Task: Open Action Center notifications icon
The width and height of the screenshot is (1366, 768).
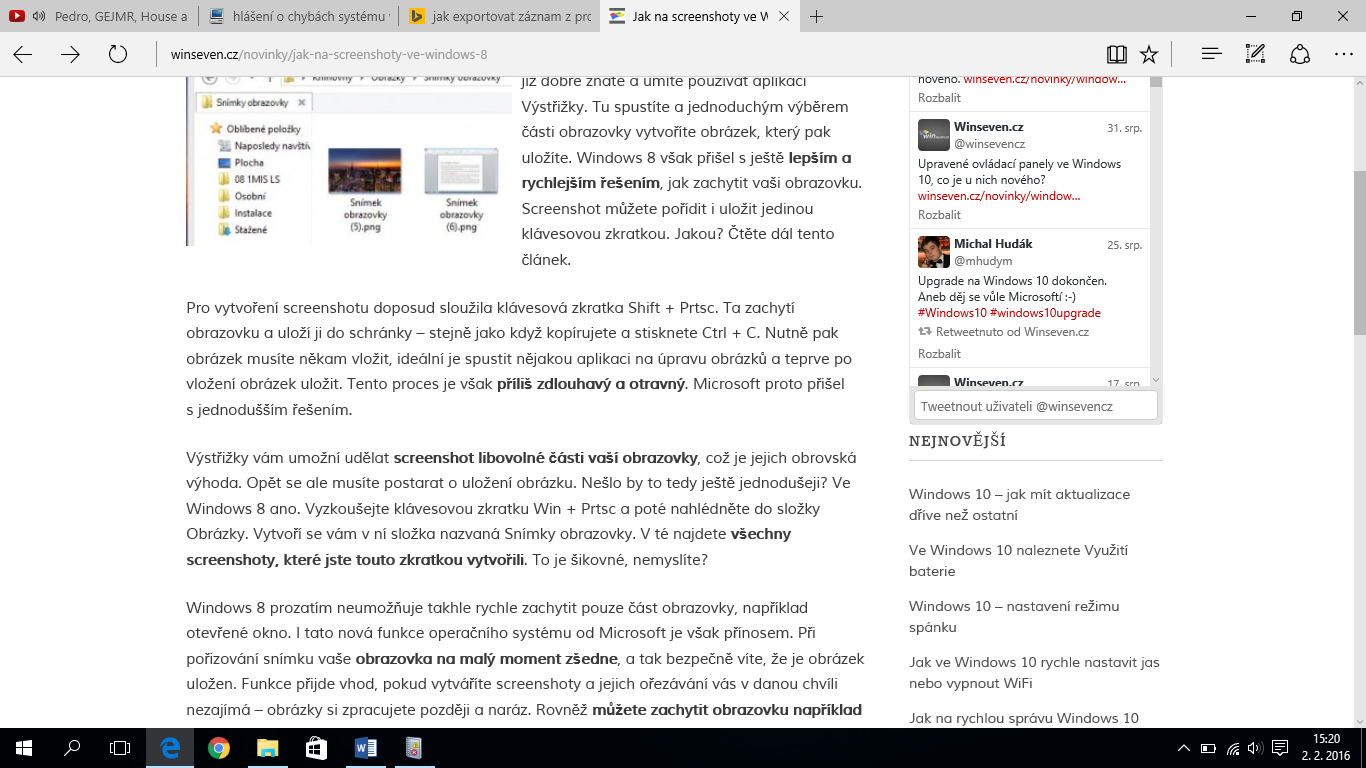Action: tap(1280, 748)
